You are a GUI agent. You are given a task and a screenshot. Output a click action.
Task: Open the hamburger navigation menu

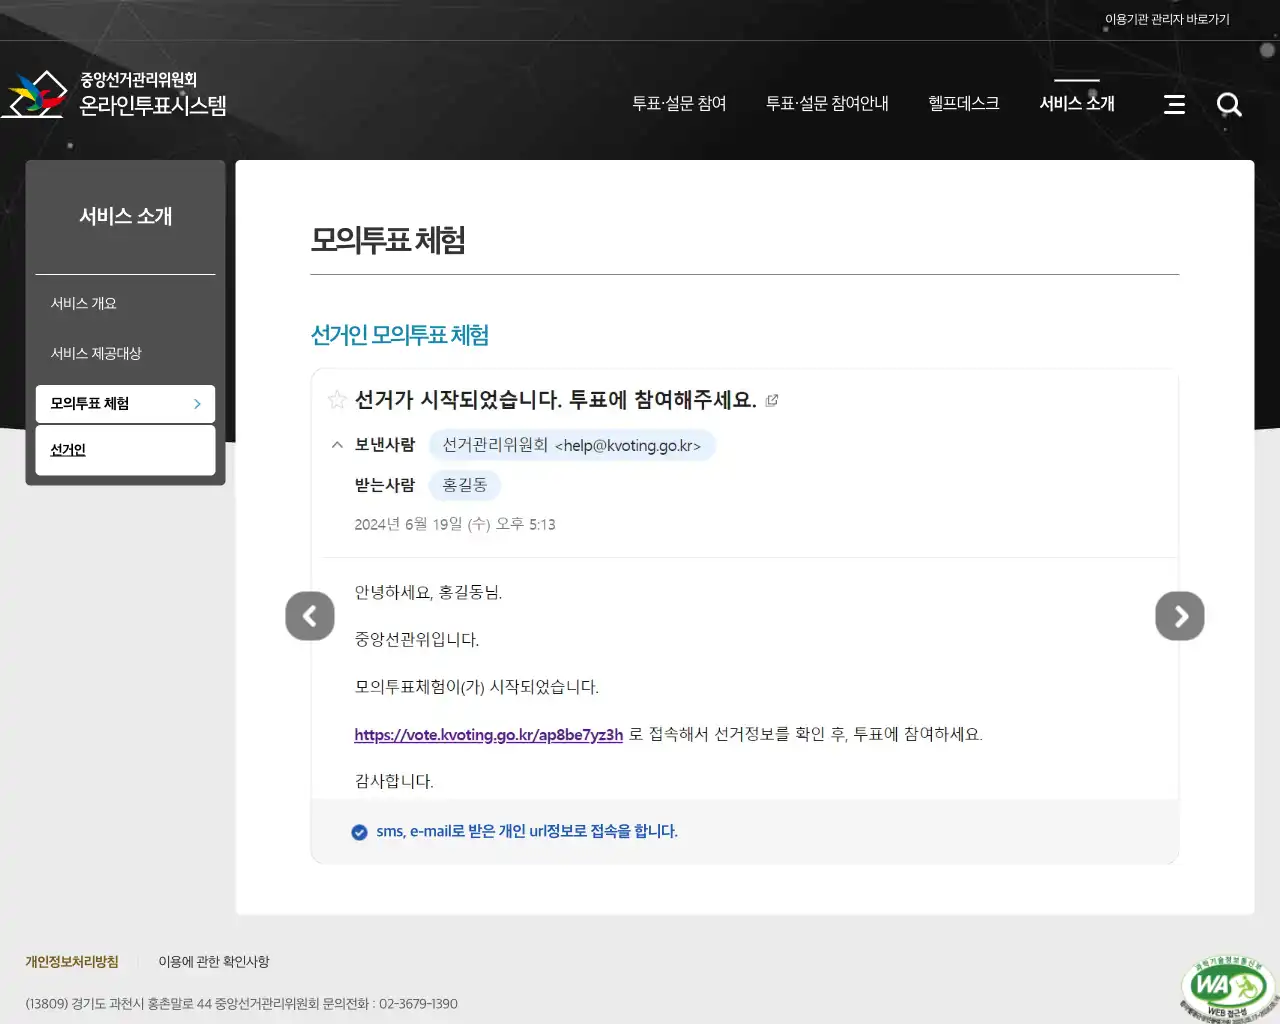point(1174,104)
